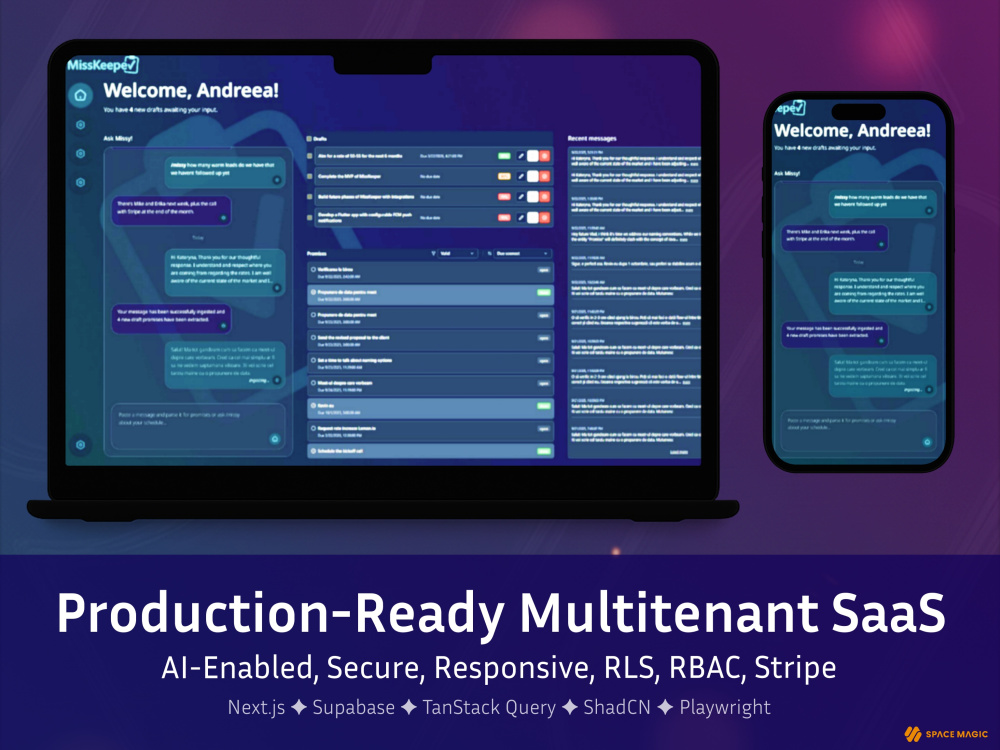This screenshot has height=750, width=1000.
Task: Send the message in laptop Ask Missy box
Action: [275, 439]
